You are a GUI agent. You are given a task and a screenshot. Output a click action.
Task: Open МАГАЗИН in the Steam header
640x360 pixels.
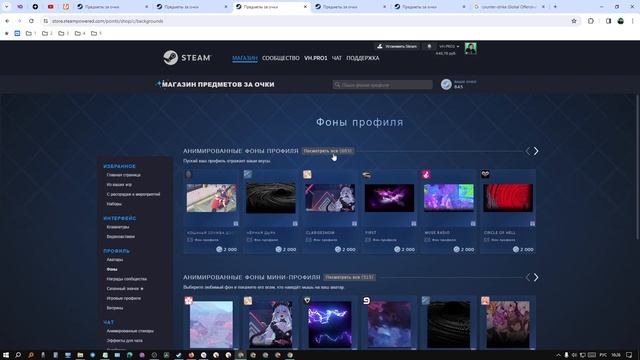pyautogui.click(x=244, y=58)
